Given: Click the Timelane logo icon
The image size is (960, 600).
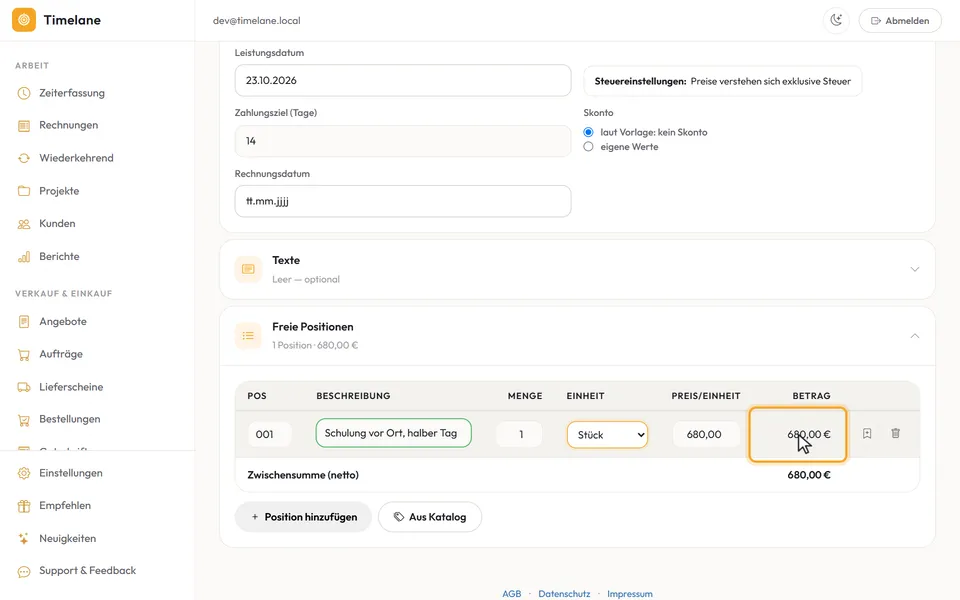Looking at the screenshot, I should coord(24,20).
